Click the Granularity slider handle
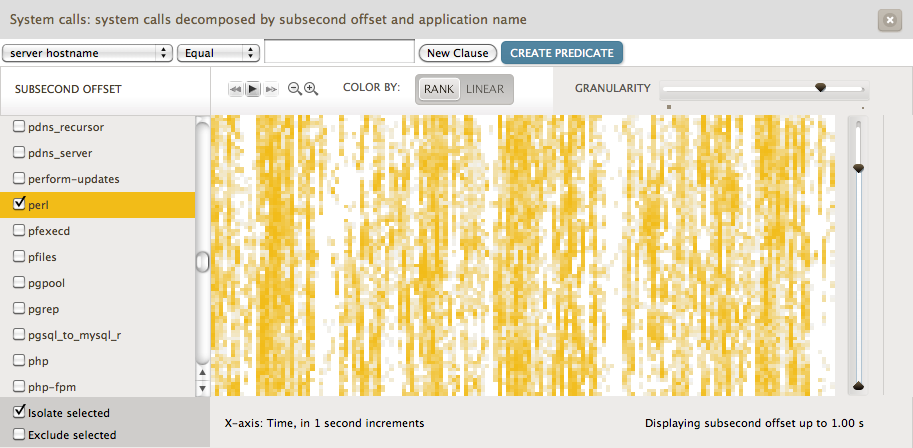Viewport: 913px width, 448px height. click(x=821, y=88)
